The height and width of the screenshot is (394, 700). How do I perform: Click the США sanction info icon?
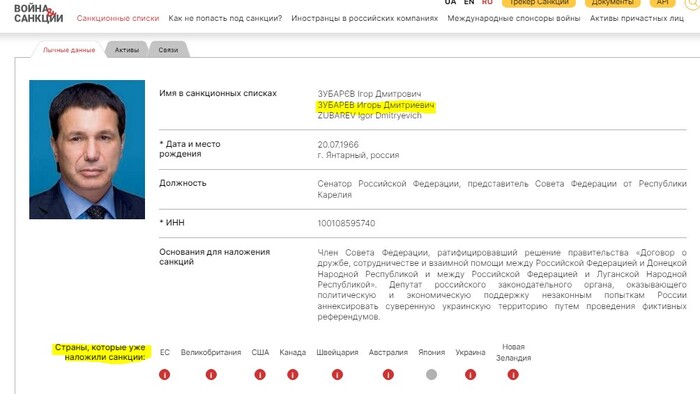click(x=260, y=374)
